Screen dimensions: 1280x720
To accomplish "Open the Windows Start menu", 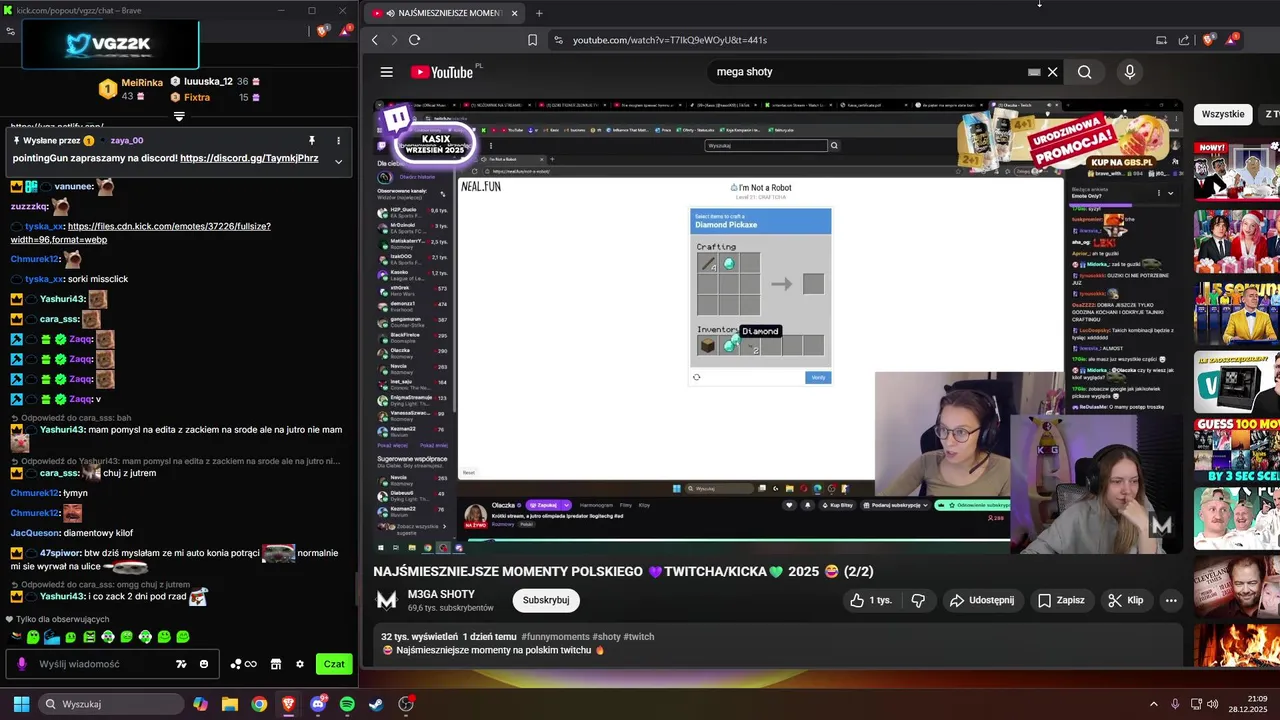I will coord(21,704).
